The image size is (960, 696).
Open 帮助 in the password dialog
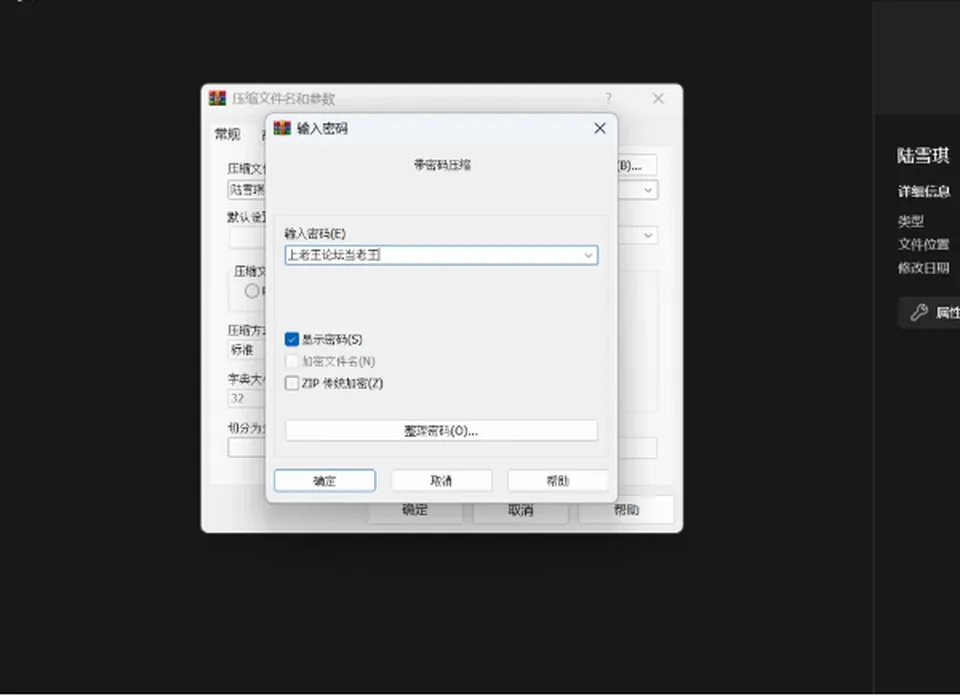coord(558,481)
